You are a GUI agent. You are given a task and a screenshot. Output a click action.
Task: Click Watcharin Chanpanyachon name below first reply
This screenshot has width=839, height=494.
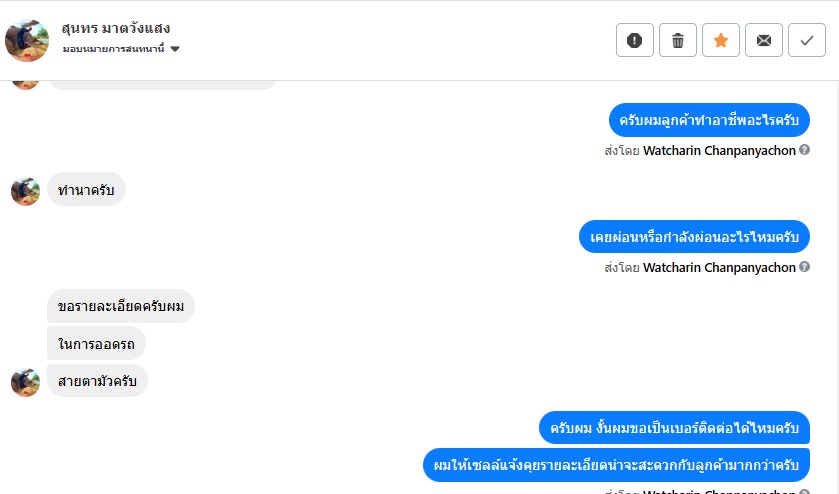(x=719, y=150)
